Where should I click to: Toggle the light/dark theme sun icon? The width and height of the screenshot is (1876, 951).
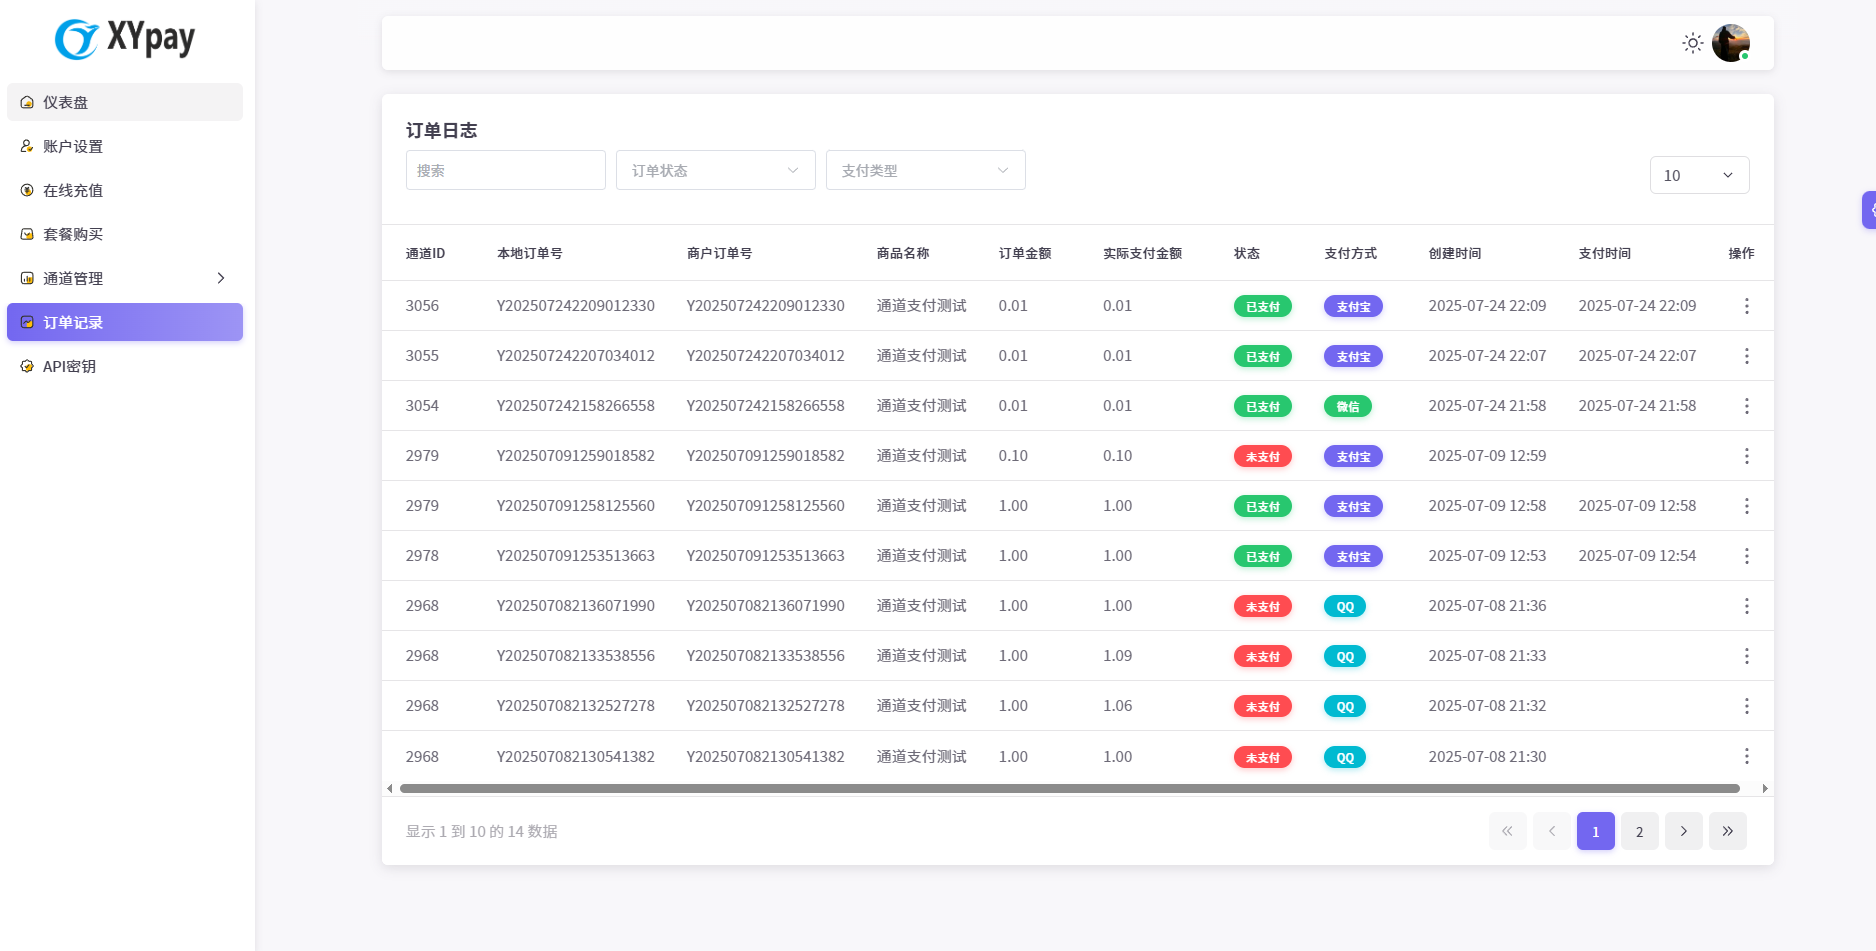(1692, 43)
